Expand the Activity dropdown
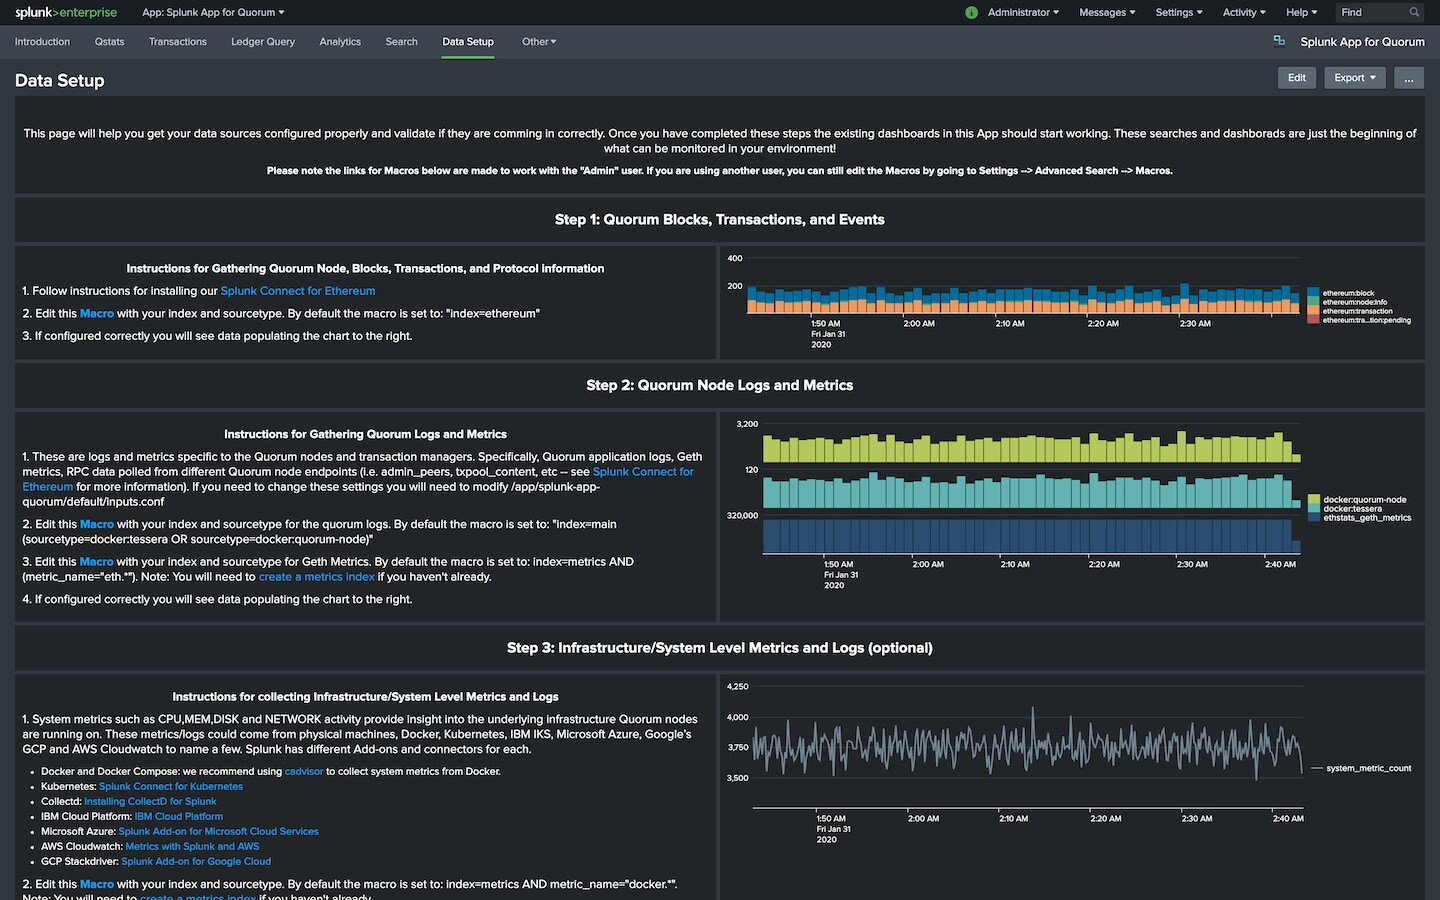Image resolution: width=1440 pixels, height=900 pixels. 1244,13
